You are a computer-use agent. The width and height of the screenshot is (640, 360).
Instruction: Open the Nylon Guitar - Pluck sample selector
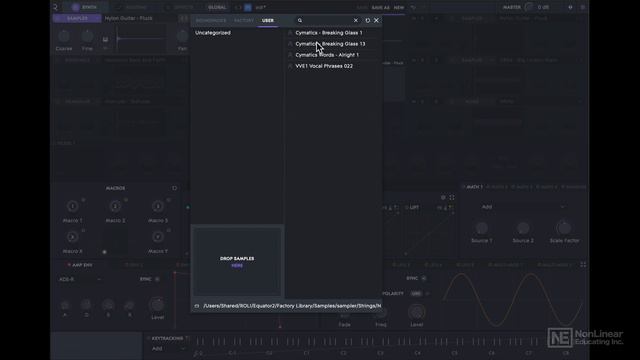pos(129,18)
